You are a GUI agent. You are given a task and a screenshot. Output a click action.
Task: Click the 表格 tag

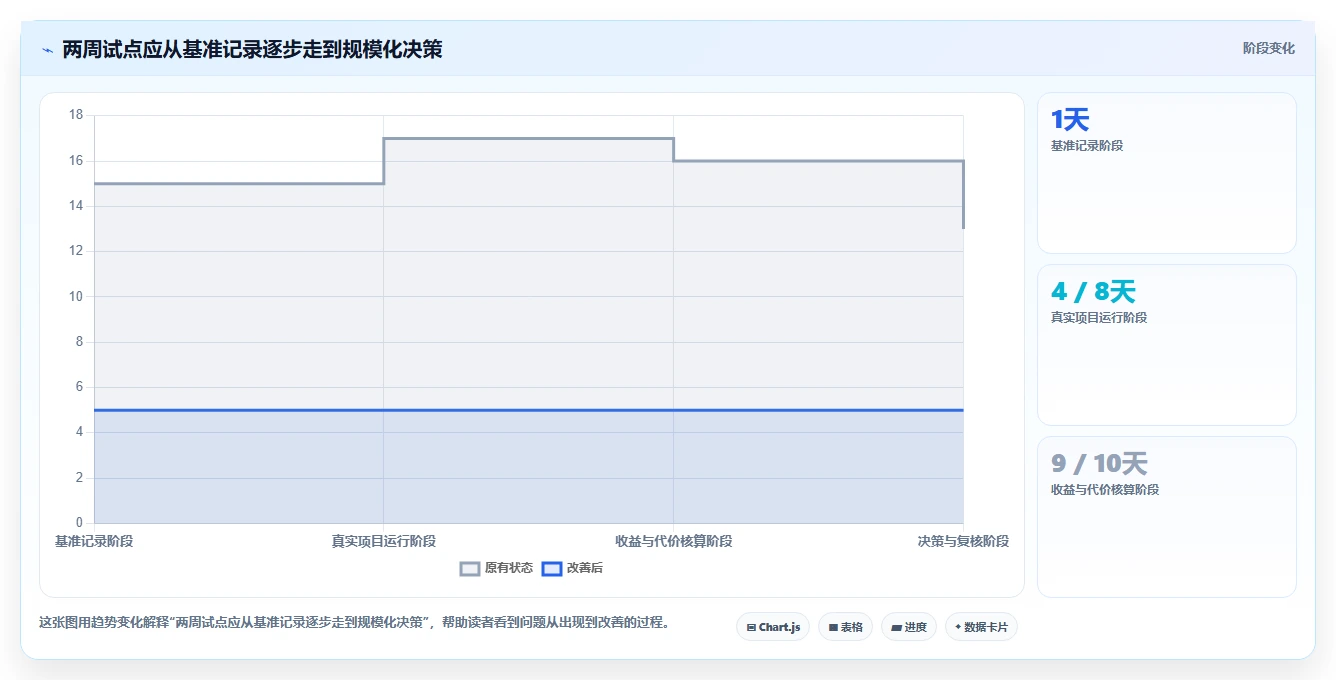click(846, 627)
